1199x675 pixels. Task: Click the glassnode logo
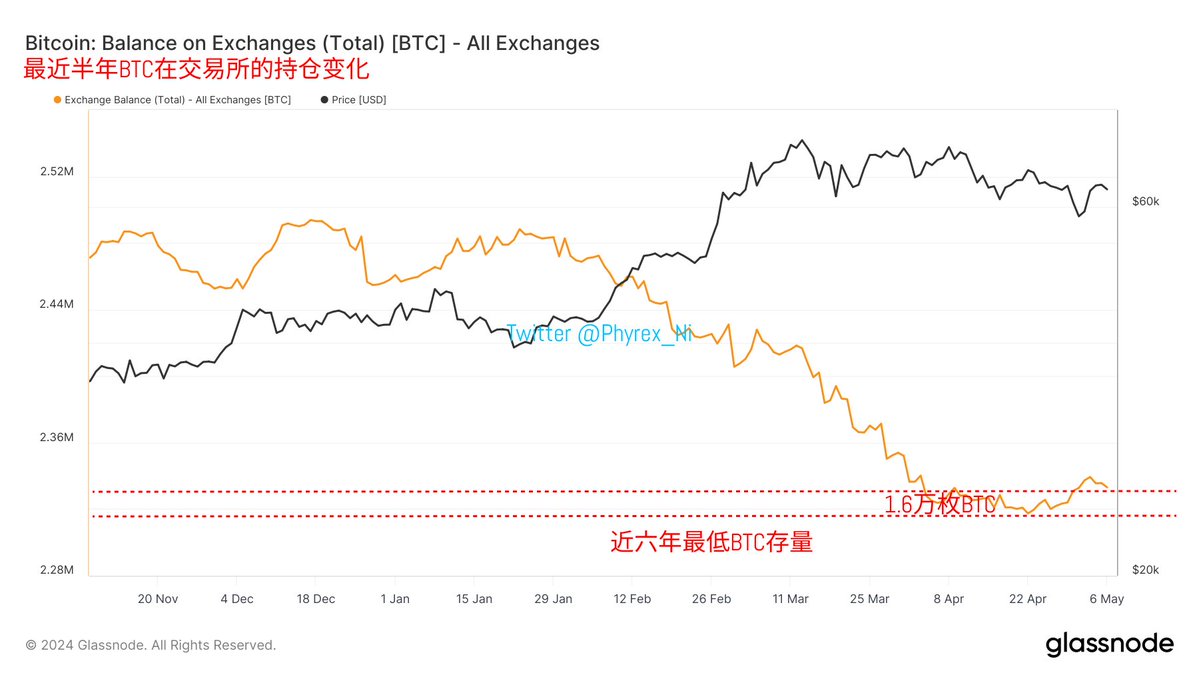pos(1109,644)
